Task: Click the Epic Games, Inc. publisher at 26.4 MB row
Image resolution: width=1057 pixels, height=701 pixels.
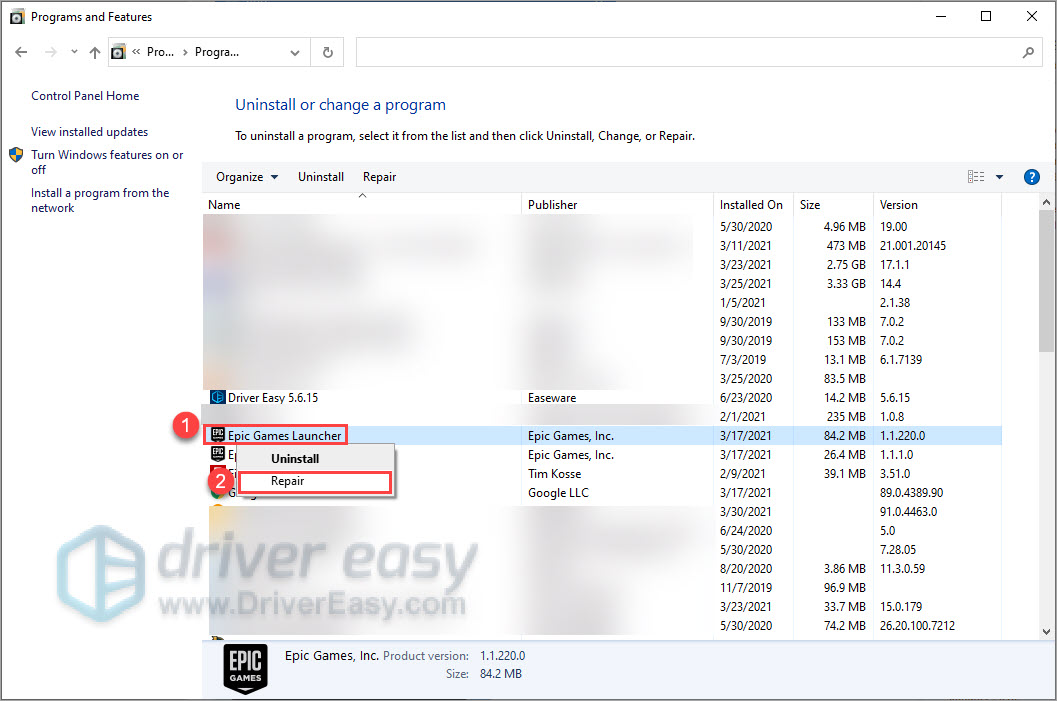Action: pos(570,455)
